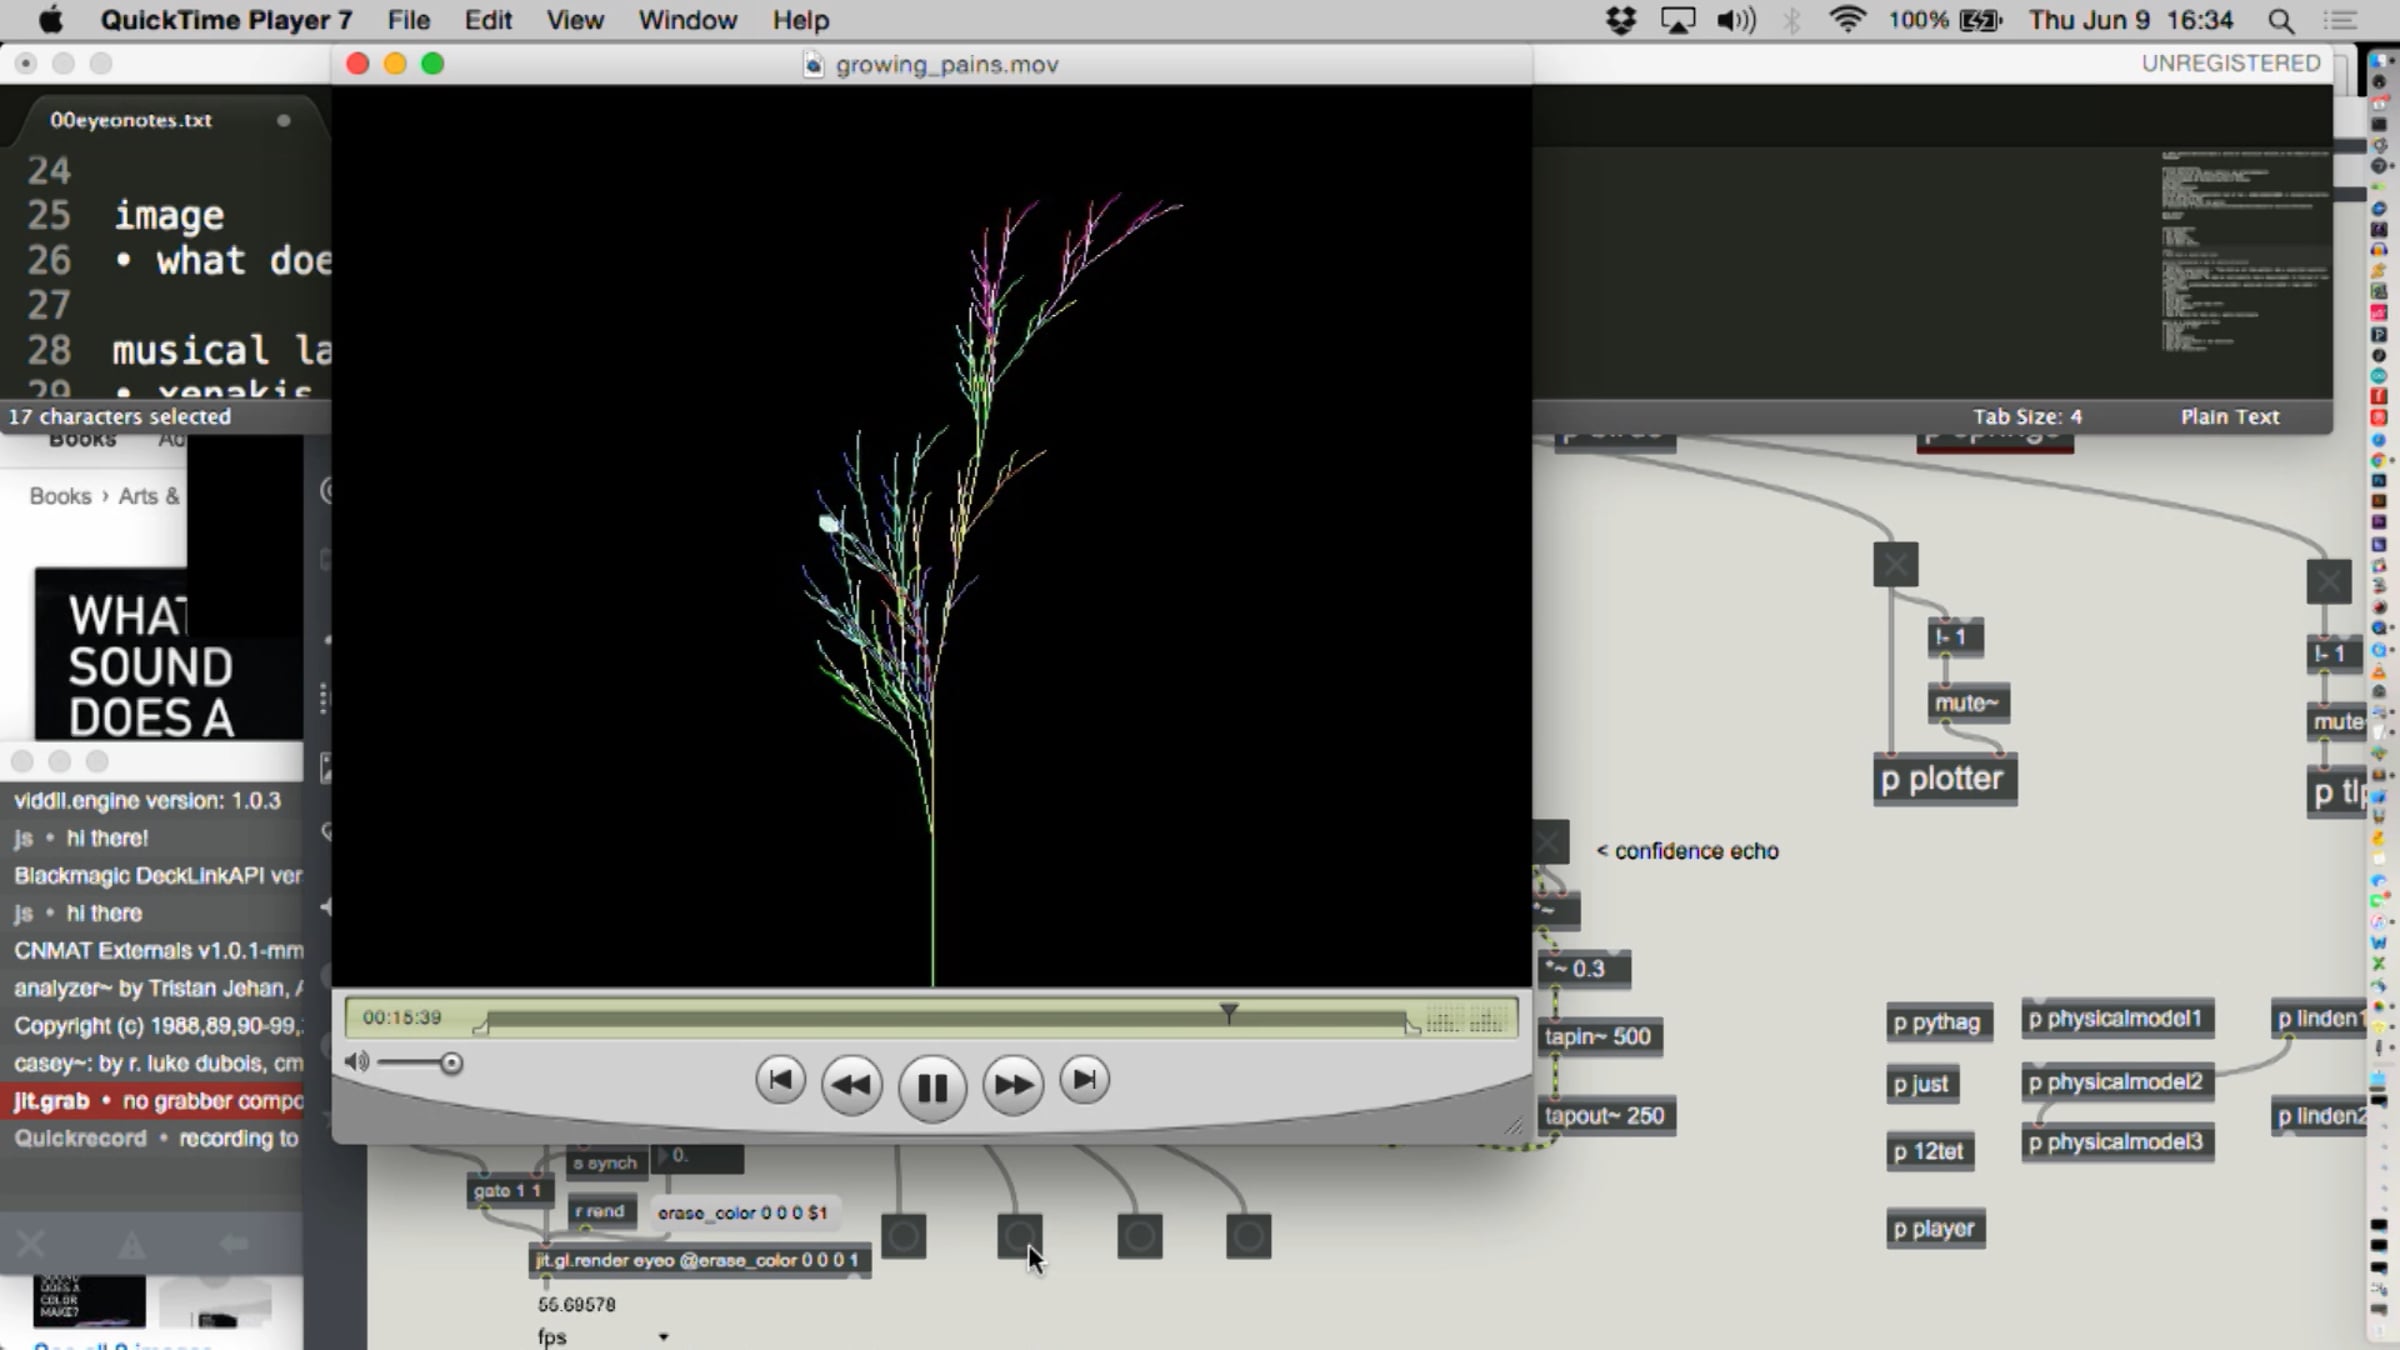Viewport: 2400px width, 1350px height.
Task: Jump to the start of the movie
Action: (780, 1081)
